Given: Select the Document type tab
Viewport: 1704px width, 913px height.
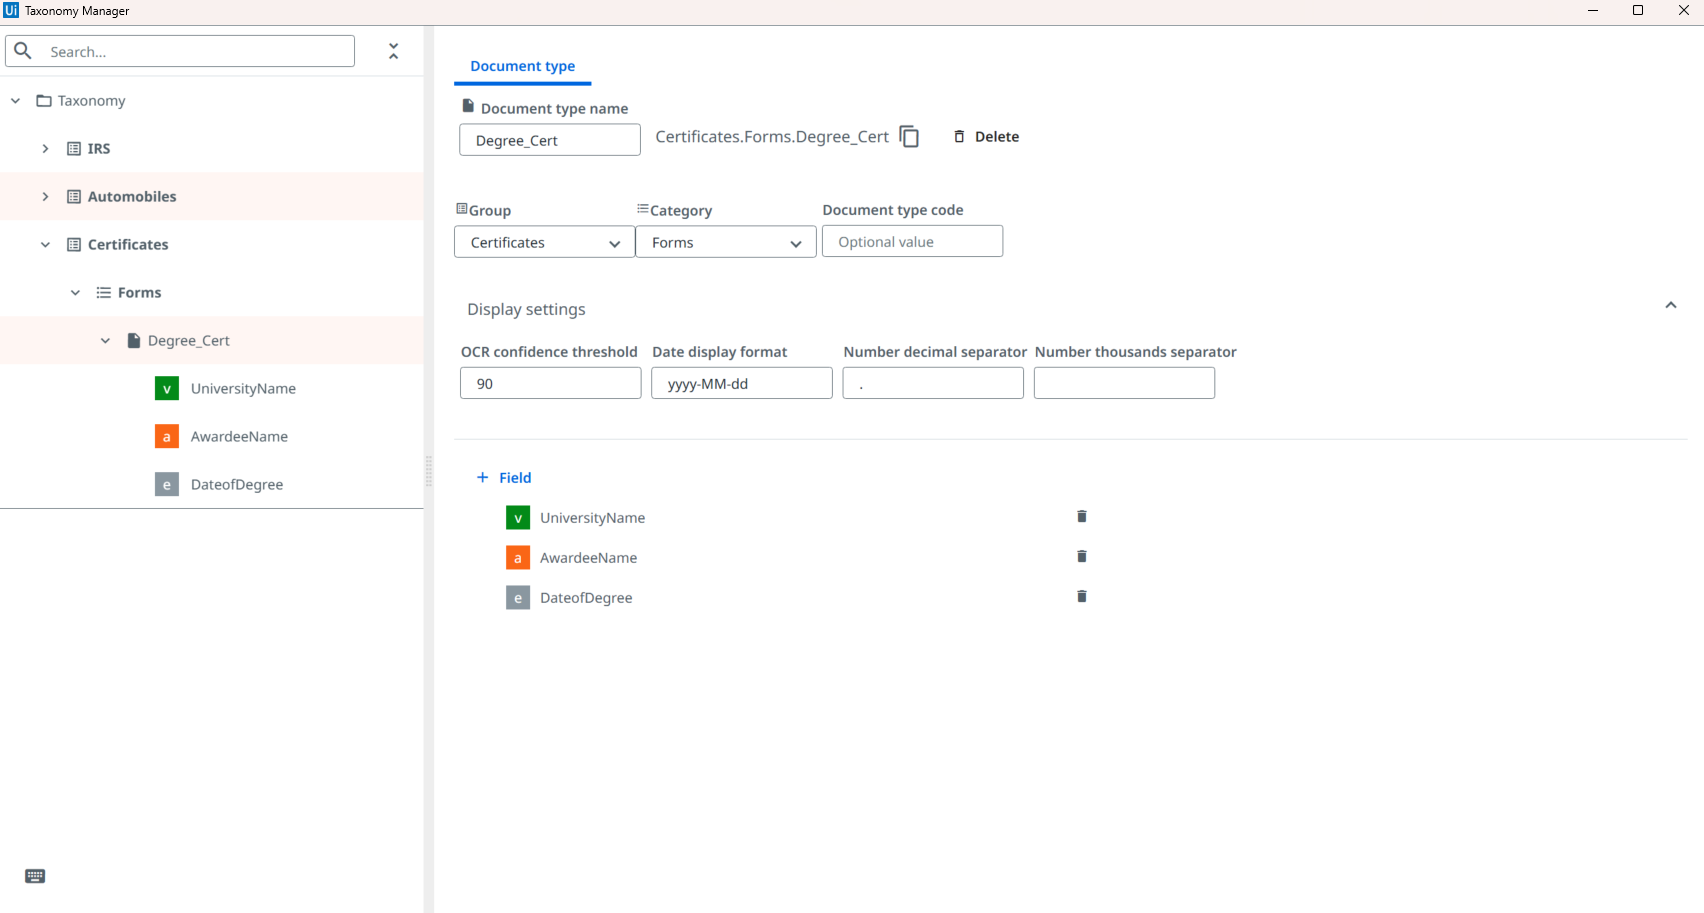Looking at the screenshot, I should [x=523, y=66].
